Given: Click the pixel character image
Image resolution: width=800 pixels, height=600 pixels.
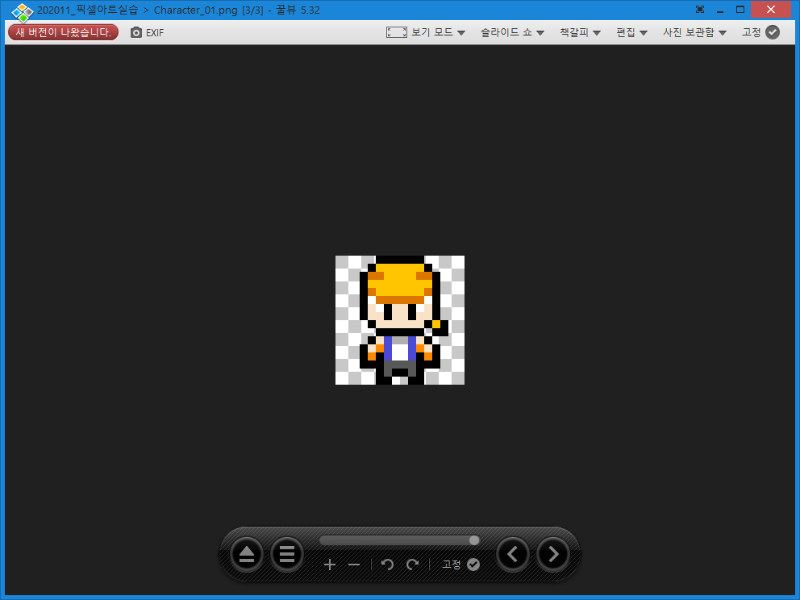Looking at the screenshot, I should point(399,320).
